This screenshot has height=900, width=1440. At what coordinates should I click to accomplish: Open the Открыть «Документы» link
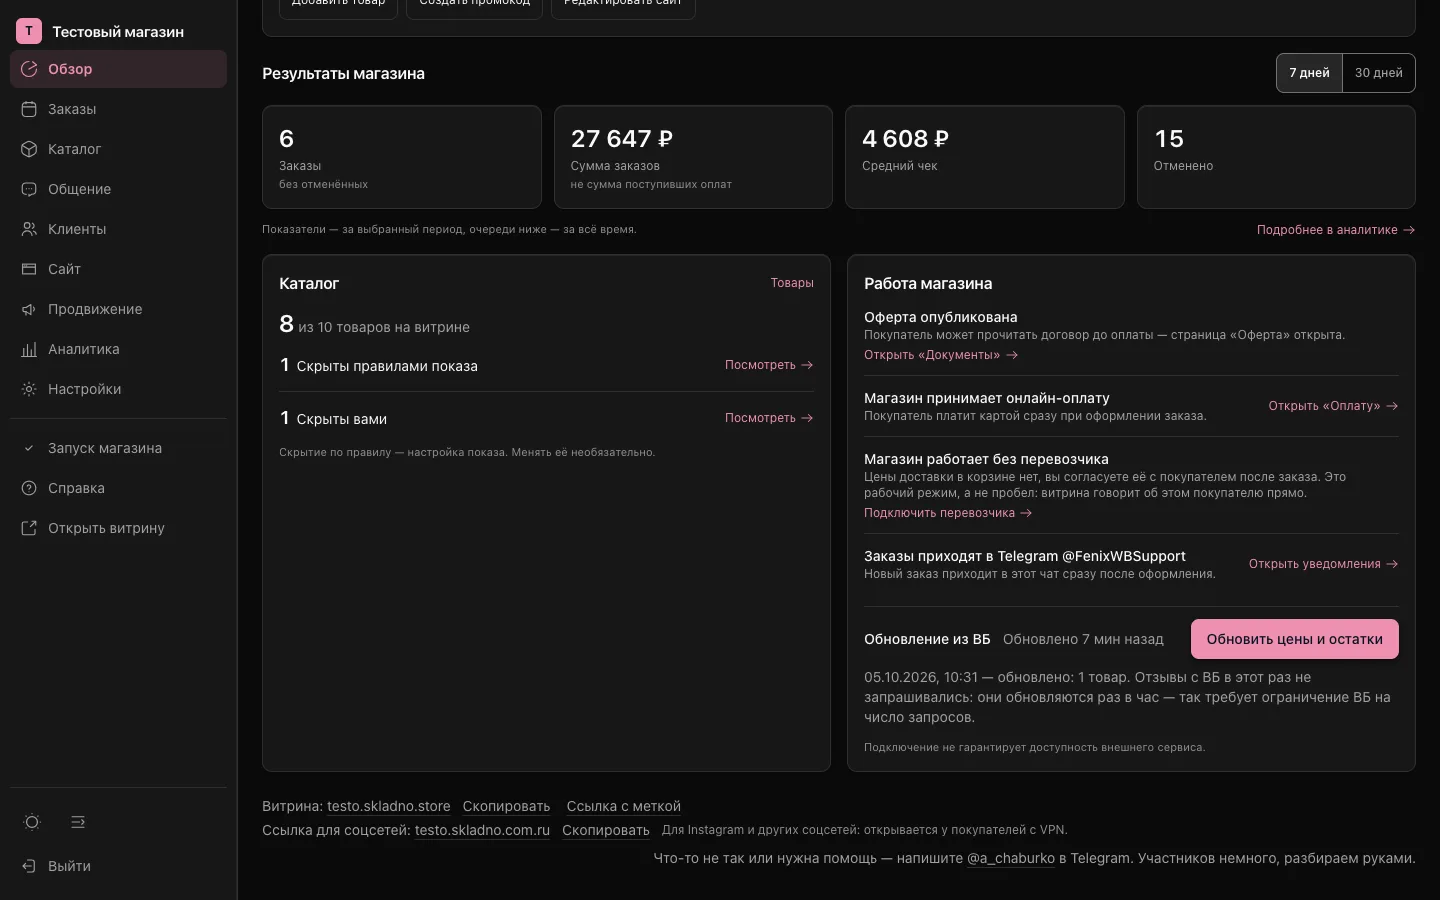pos(941,355)
